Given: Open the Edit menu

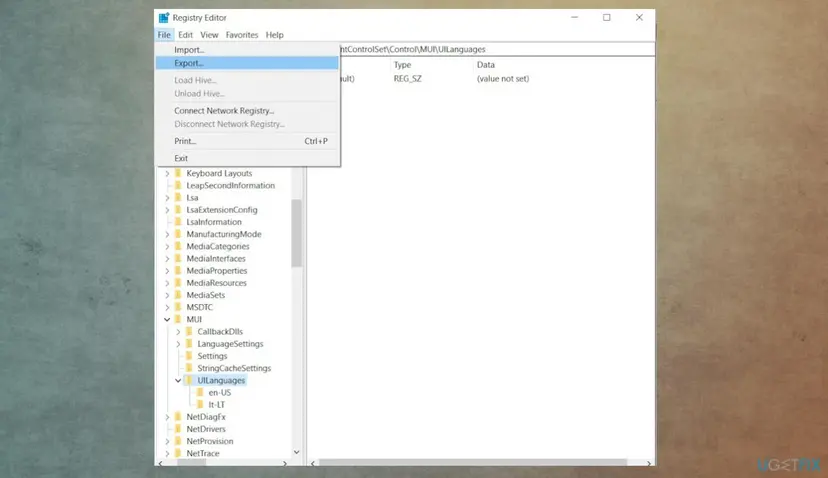Looking at the screenshot, I should coord(185,35).
